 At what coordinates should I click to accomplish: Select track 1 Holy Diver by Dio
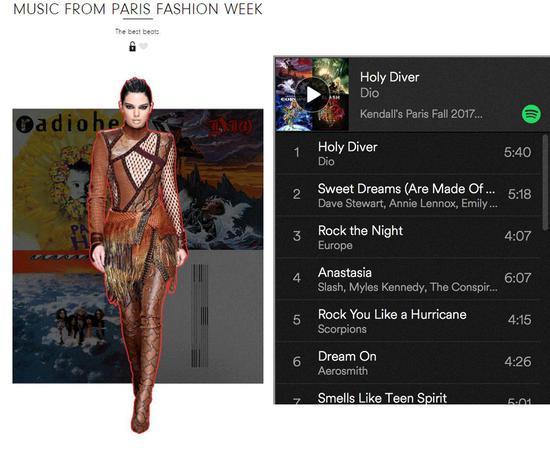point(409,154)
